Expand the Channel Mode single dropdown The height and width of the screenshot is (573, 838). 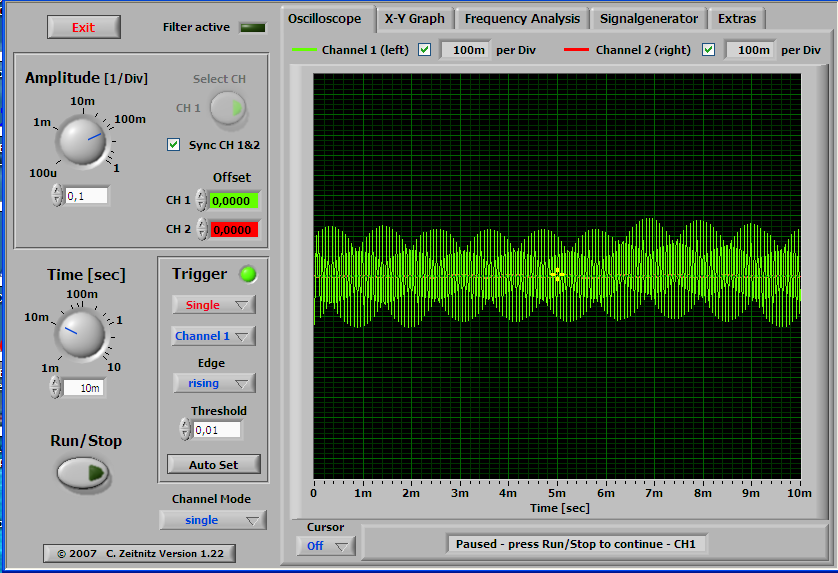(x=212, y=520)
